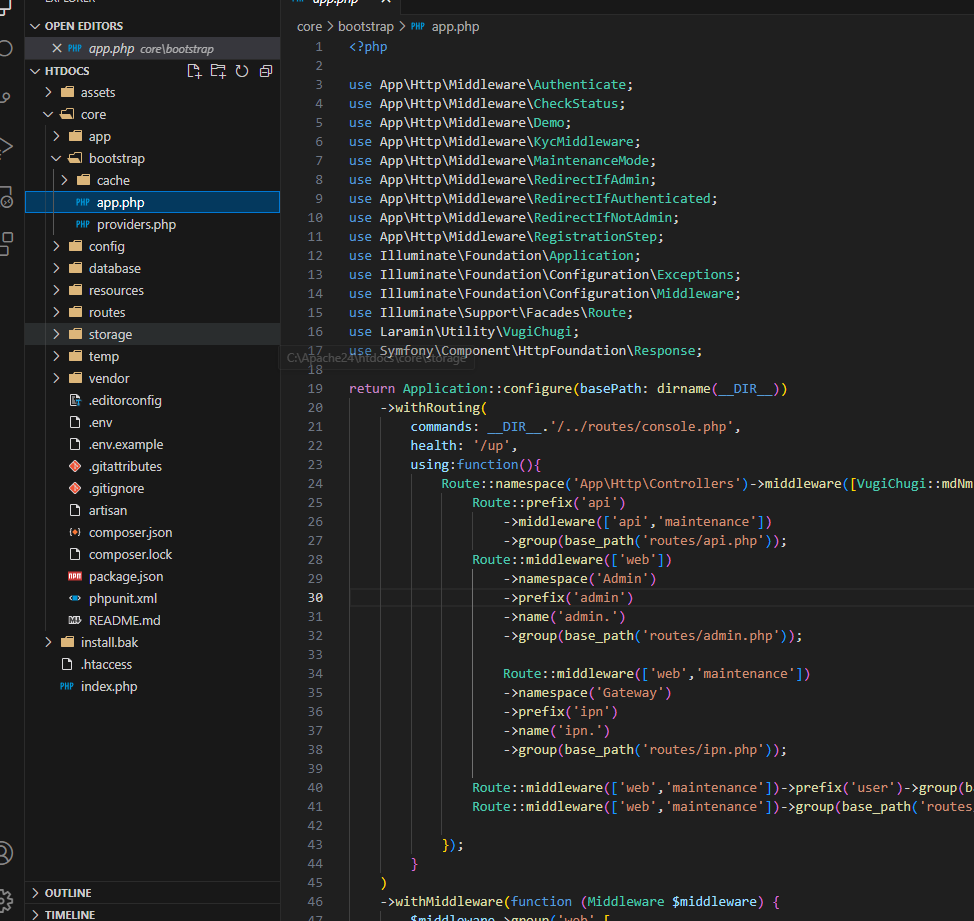Click the PHP icon beside index.php
The height and width of the screenshot is (921, 974).
(67, 686)
